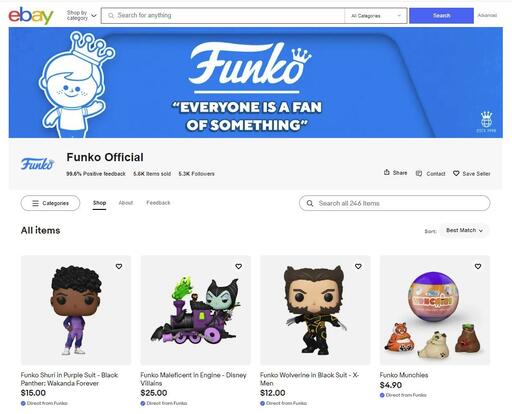
Task: Click the Share icon
Action: (387, 172)
